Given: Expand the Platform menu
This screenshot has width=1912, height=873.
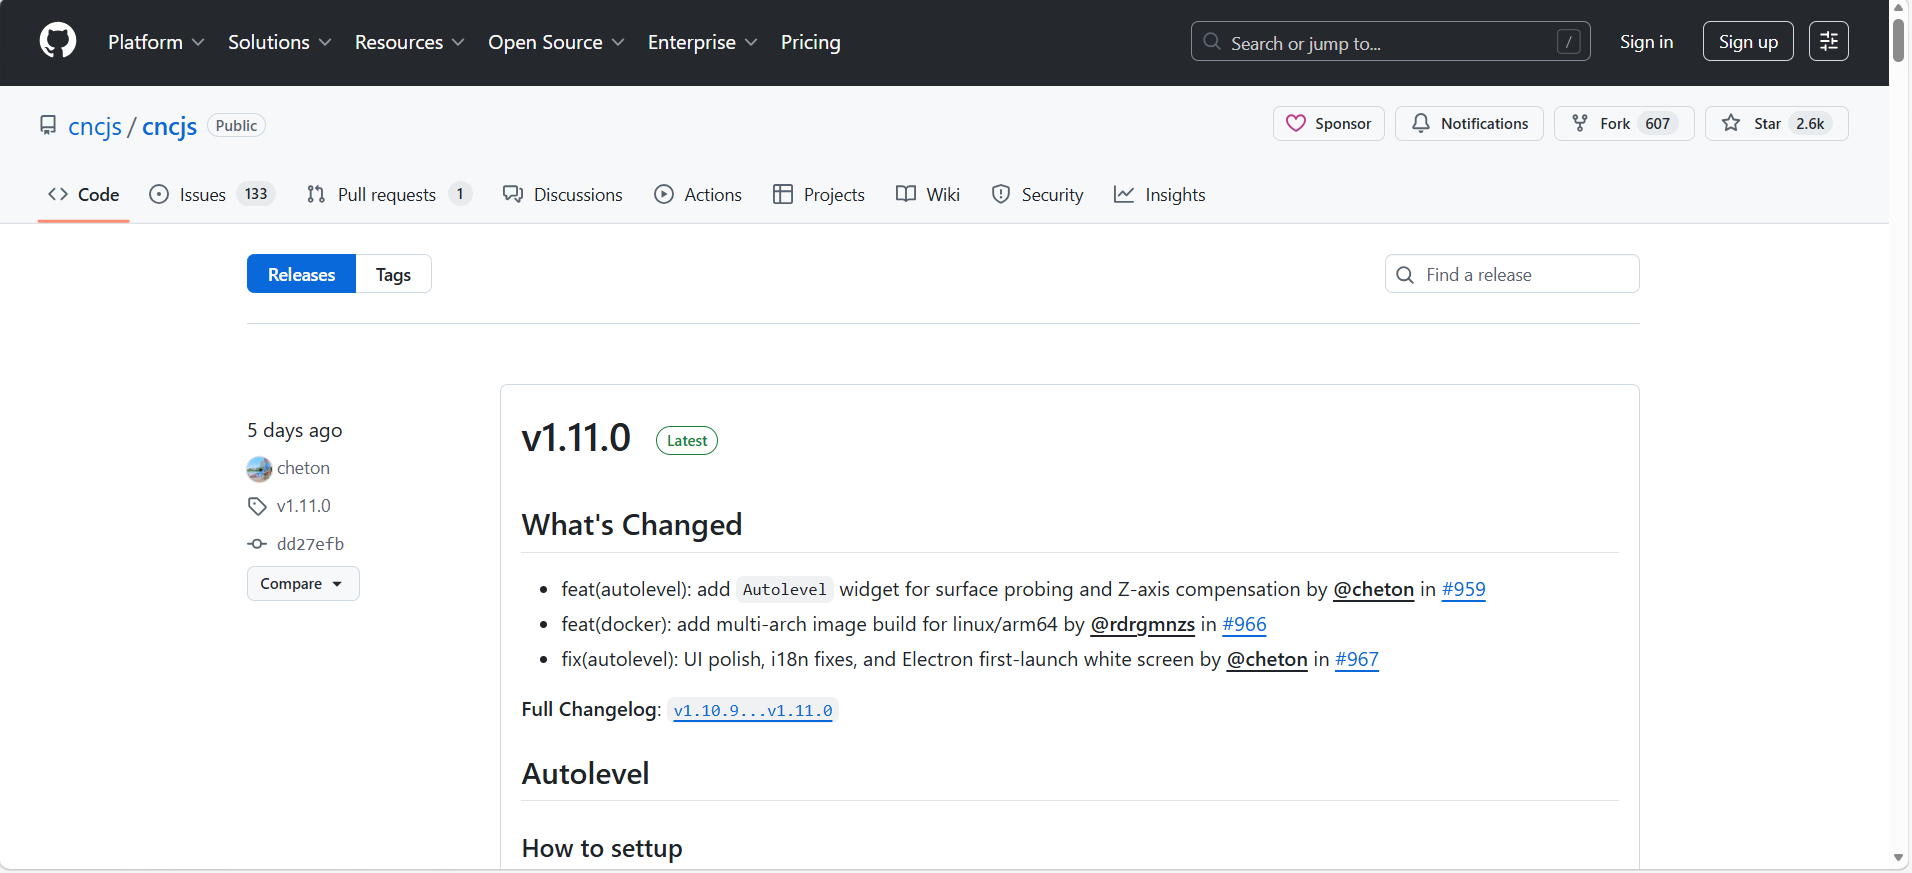Looking at the screenshot, I should tap(156, 42).
